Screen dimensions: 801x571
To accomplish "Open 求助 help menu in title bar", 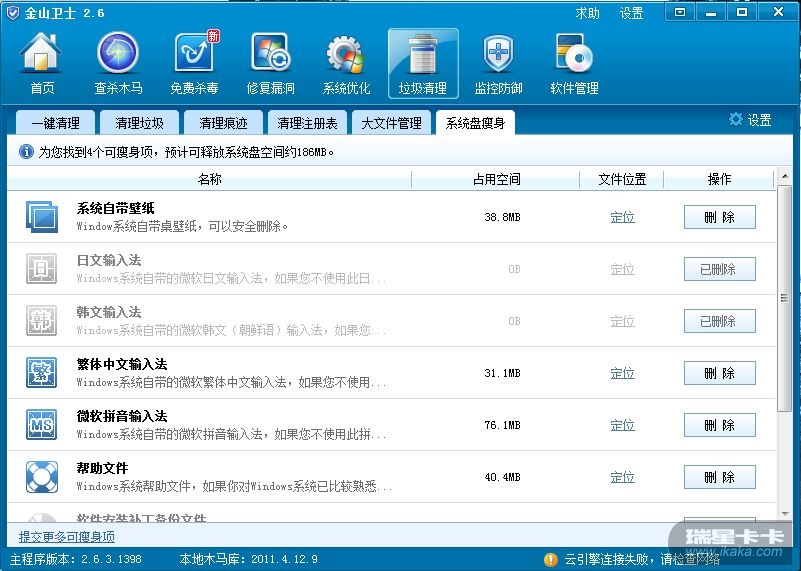I will 587,13.
